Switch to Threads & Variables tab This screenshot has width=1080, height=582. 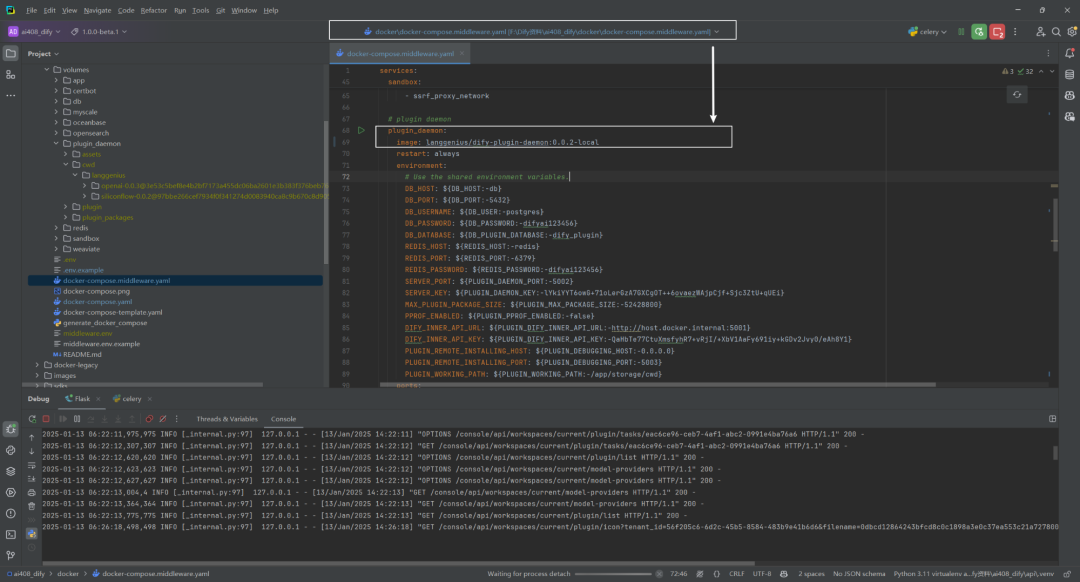pos(227,419)
